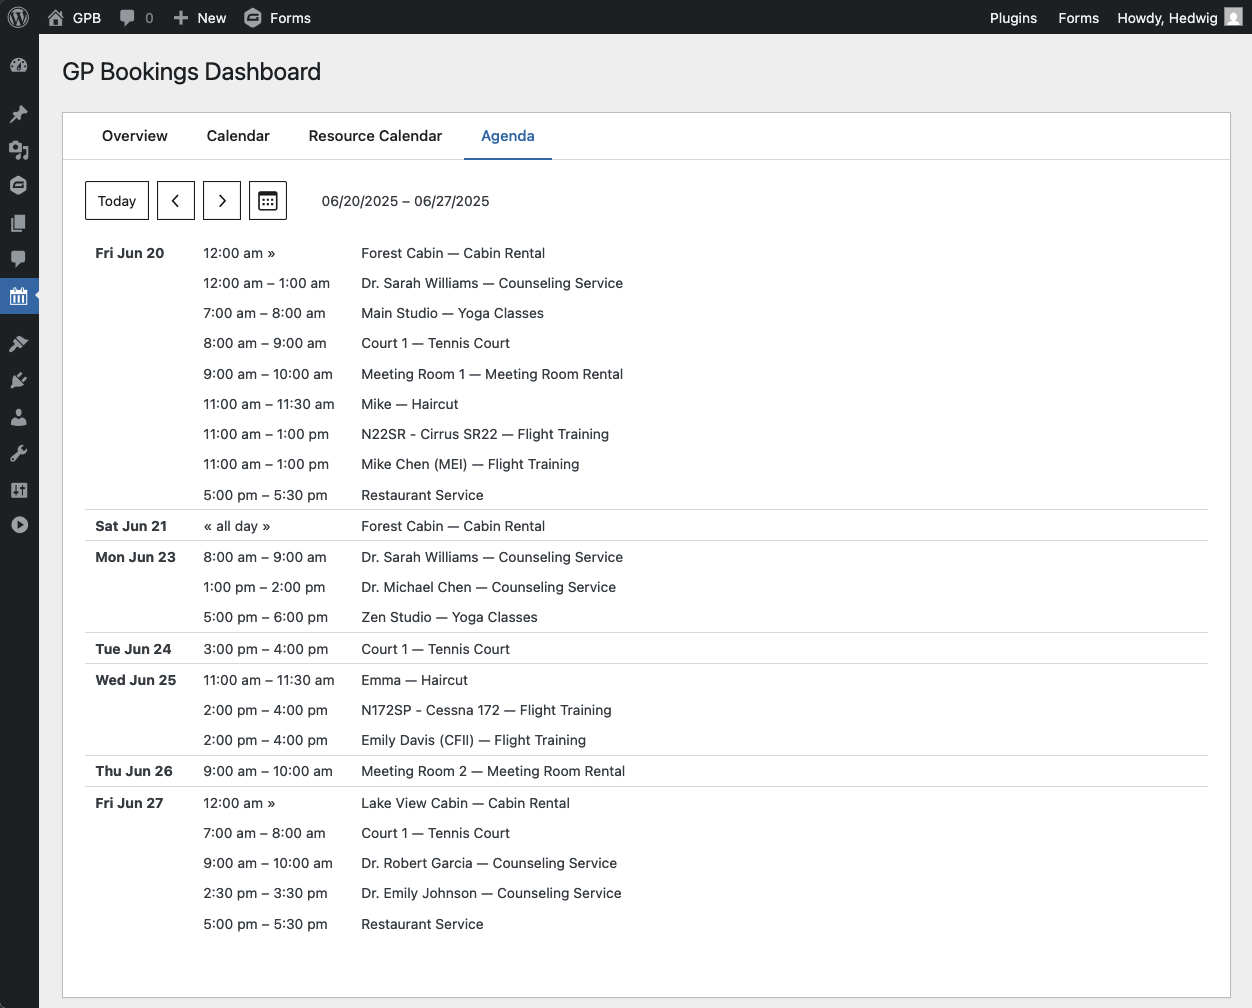Open the Calendar tab

click(x=238, y=136)
